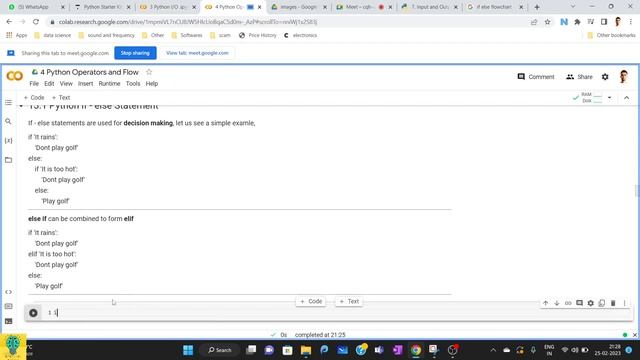Click the taskbar Search box
This screenshot has height=360, width=640.
click(x=220, y=350)
